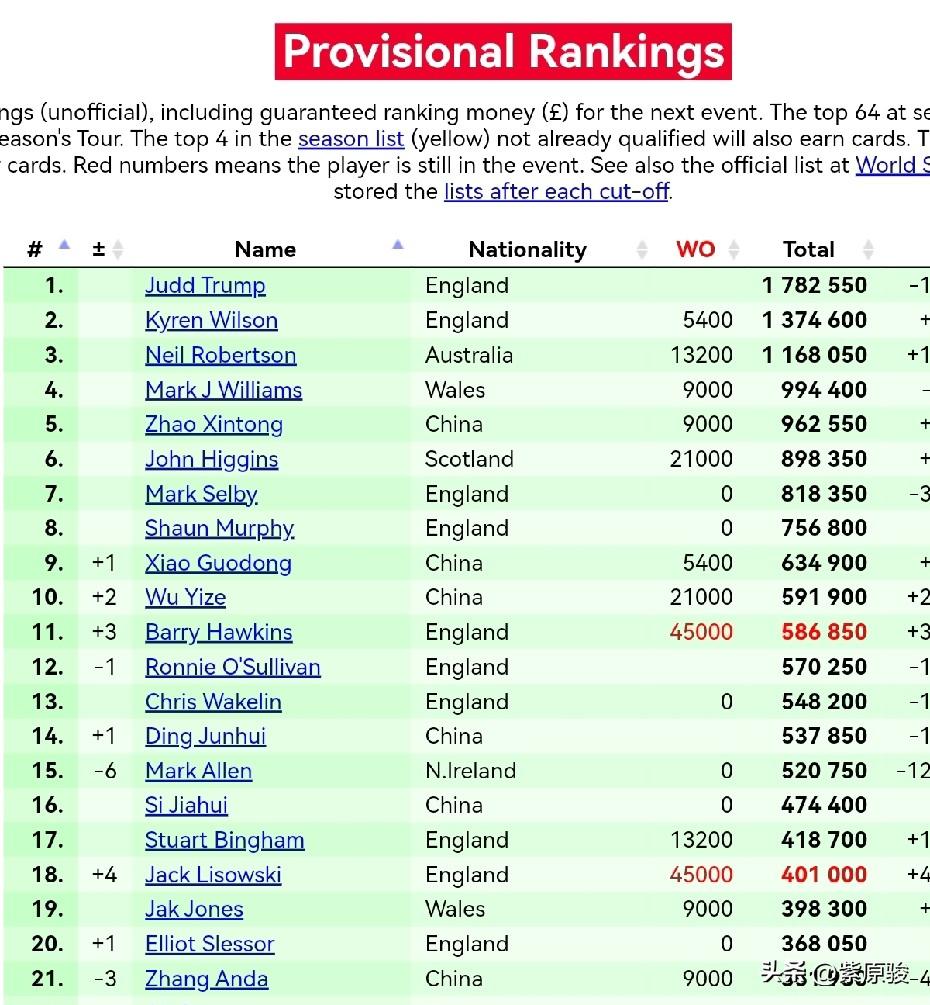Click the red WO column header
Screen dimensions: 930x1005
(x=695, y=249)
